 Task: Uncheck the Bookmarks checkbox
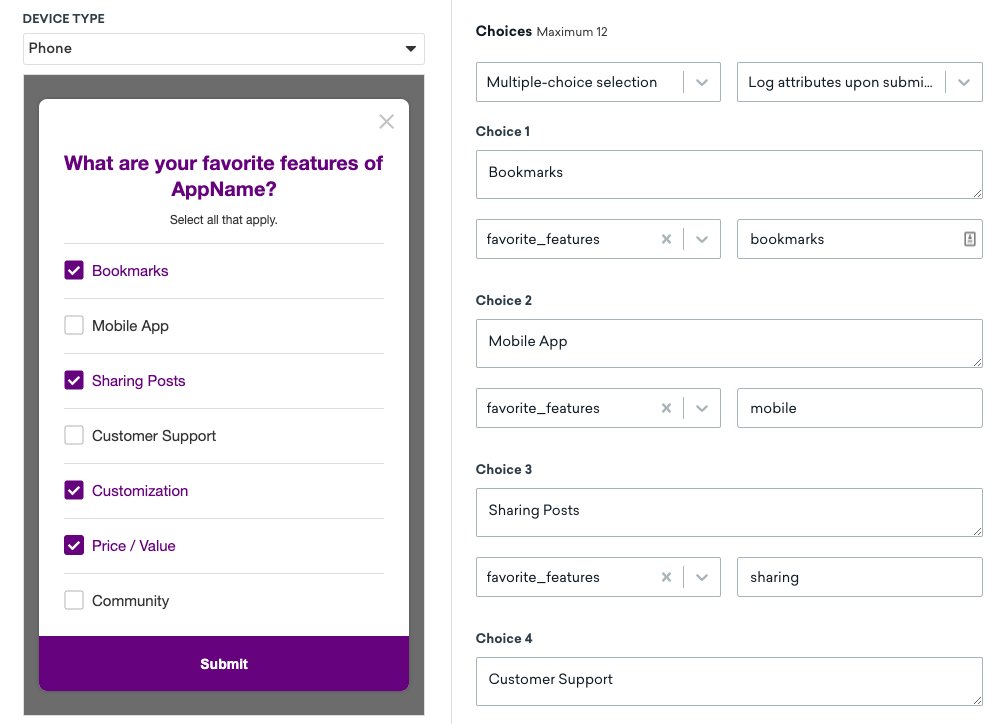point(74,271)
